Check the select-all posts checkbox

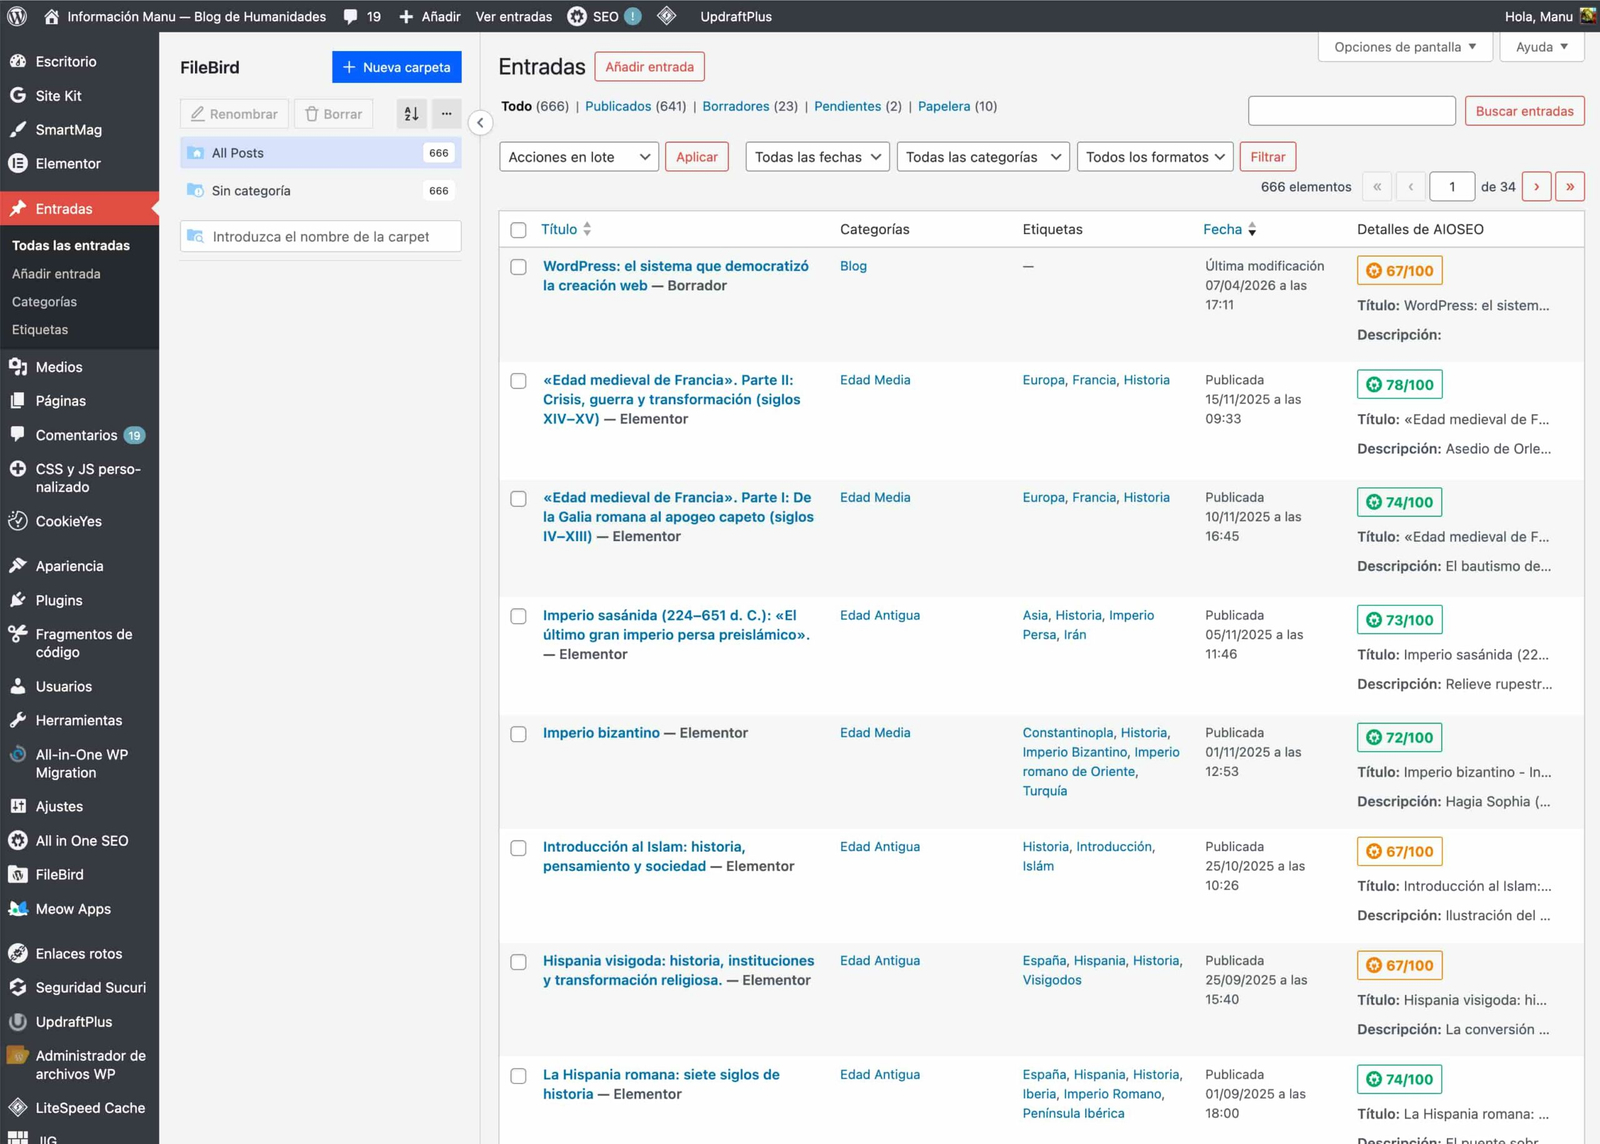pos(518,230)
